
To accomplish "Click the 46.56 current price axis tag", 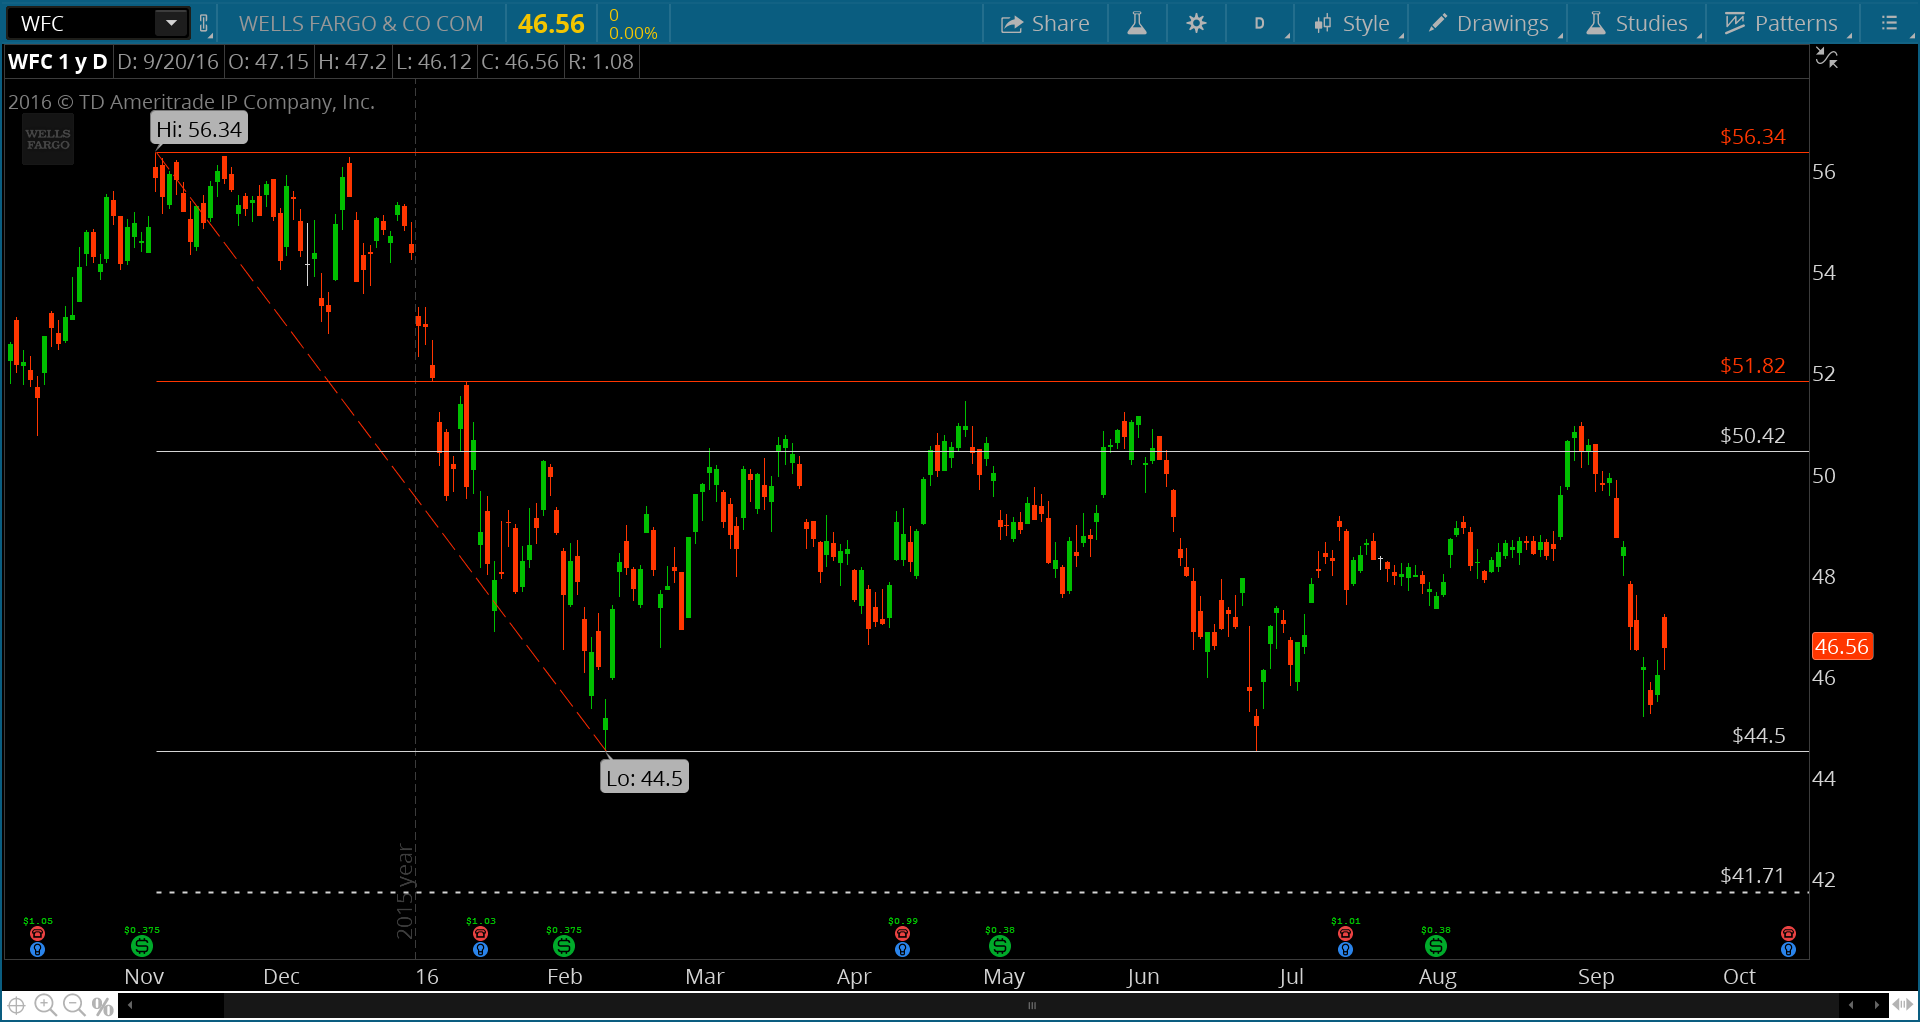I will point(1842,646).
